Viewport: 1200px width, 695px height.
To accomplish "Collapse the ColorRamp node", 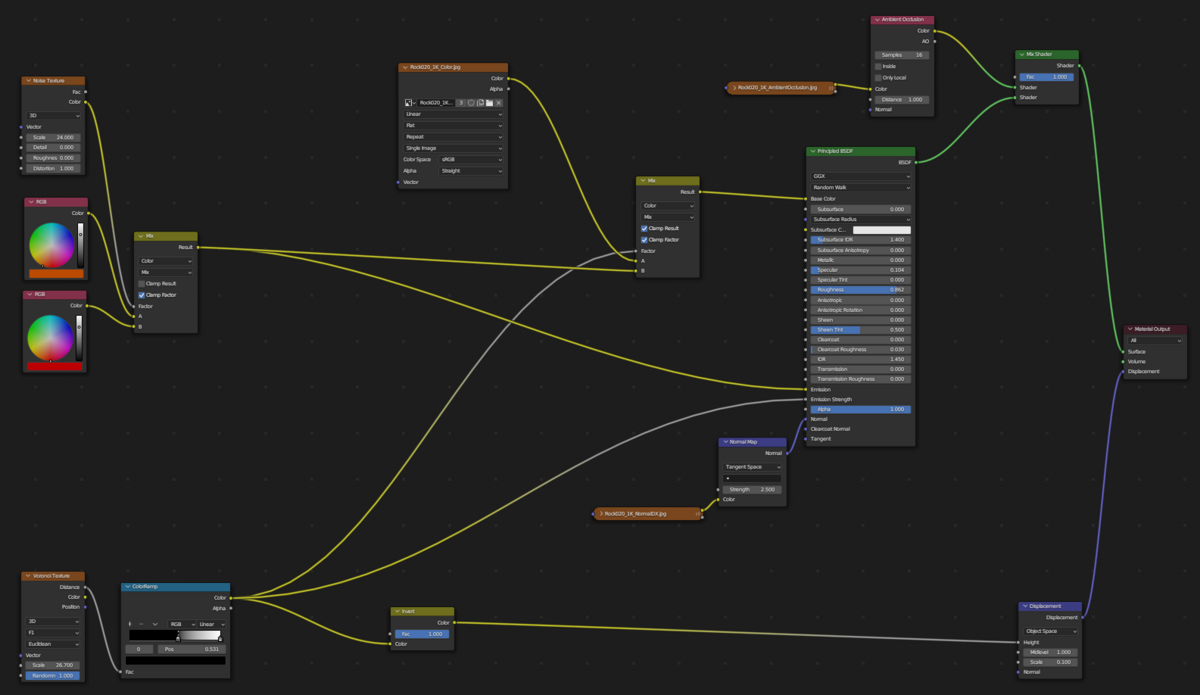I will tap(128, 587).
